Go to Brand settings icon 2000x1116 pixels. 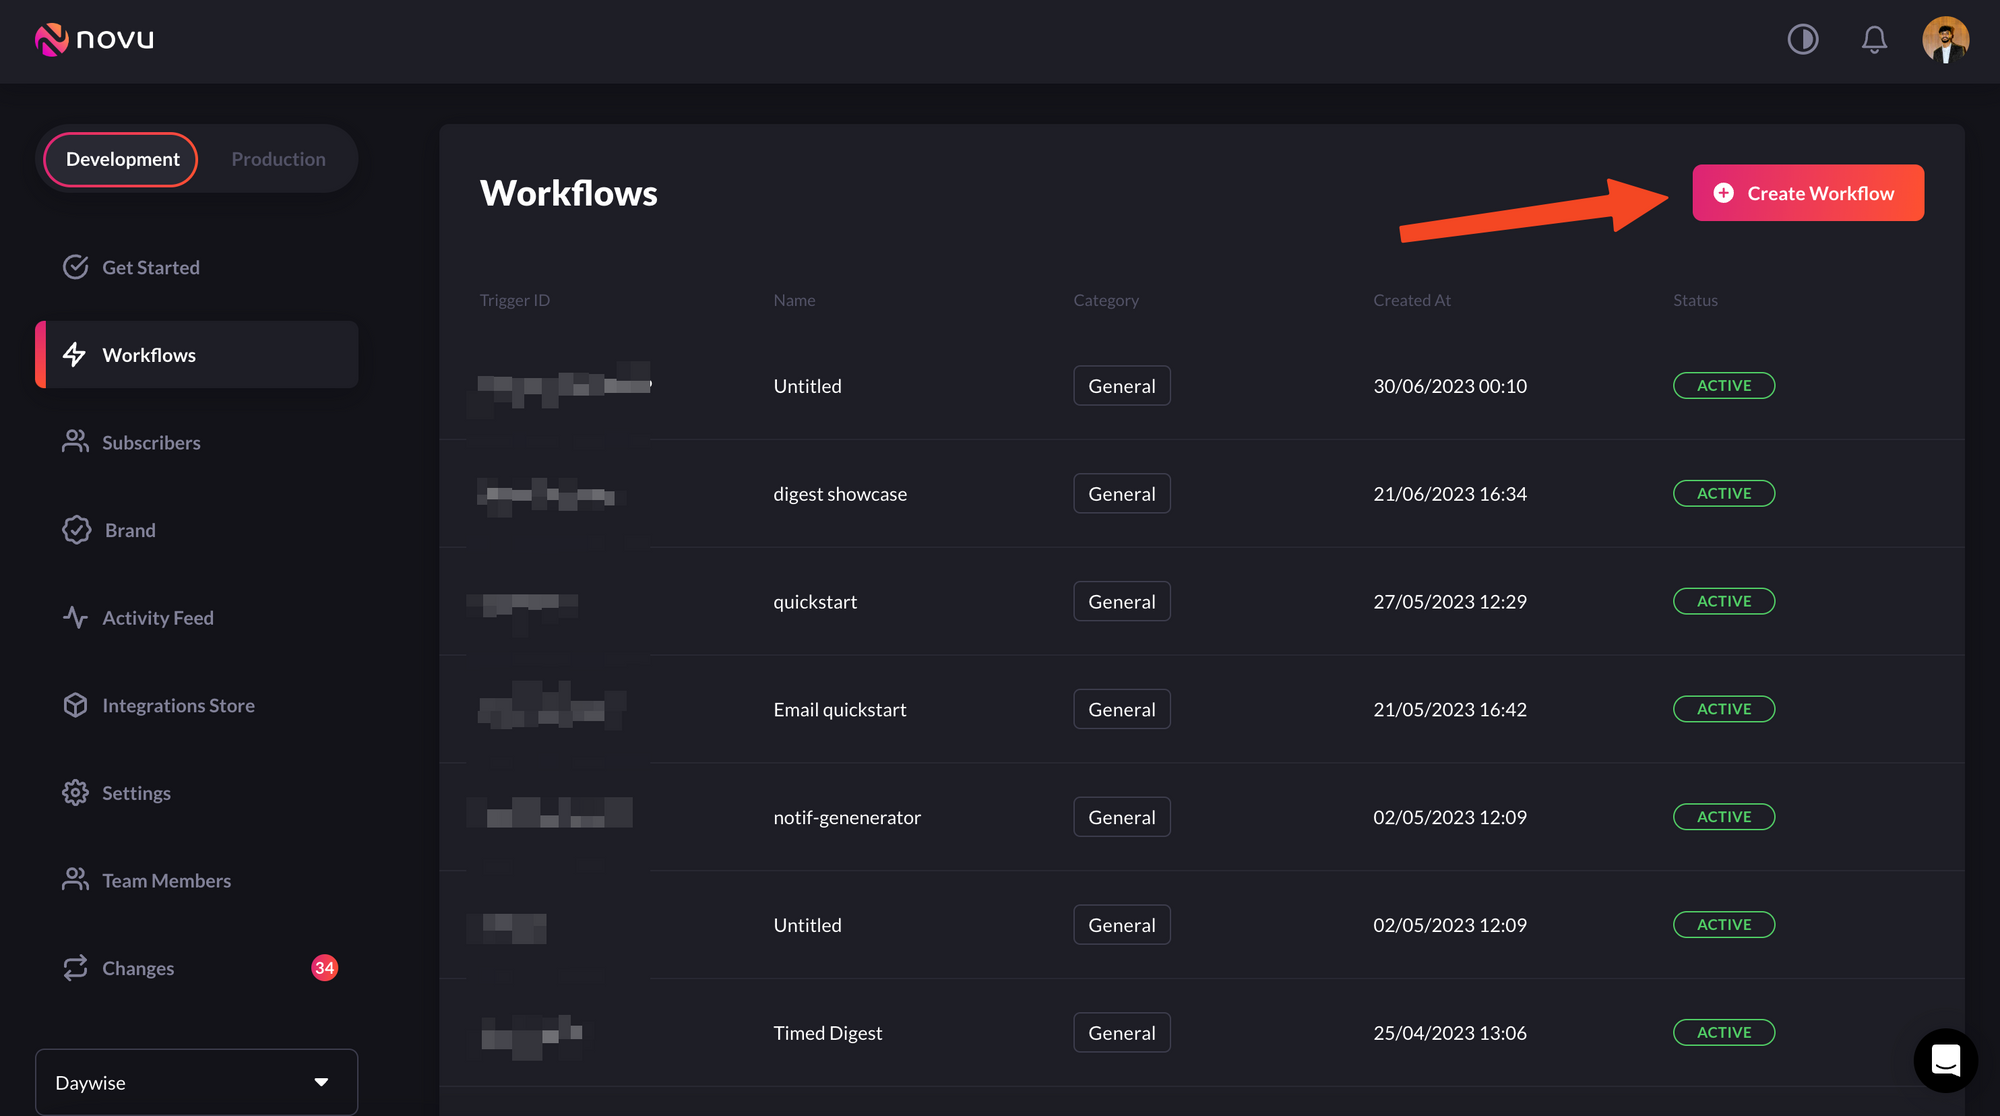pos(76,530)
